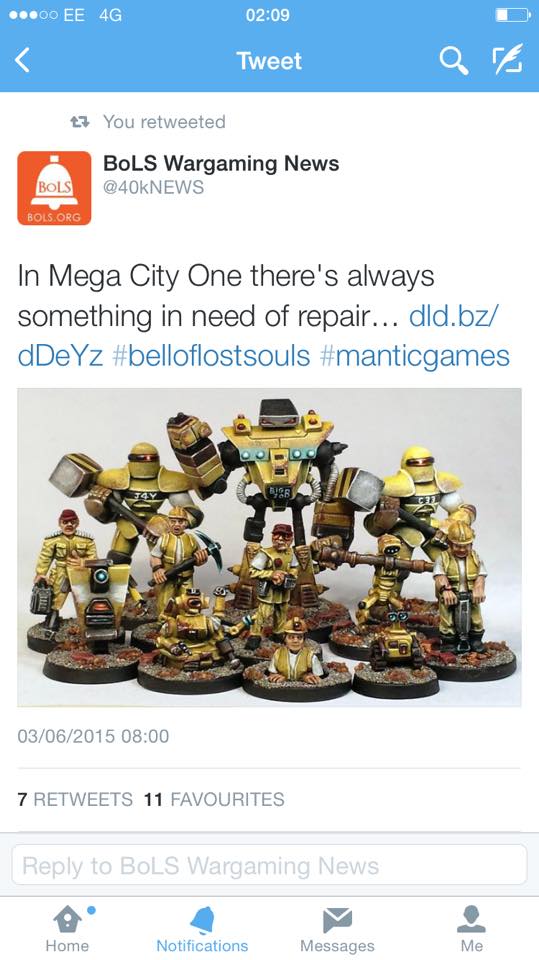Open the @40kNEWS handle
Image resolution: width=539 pixels, height=960 pixels.
pos(153,187)
